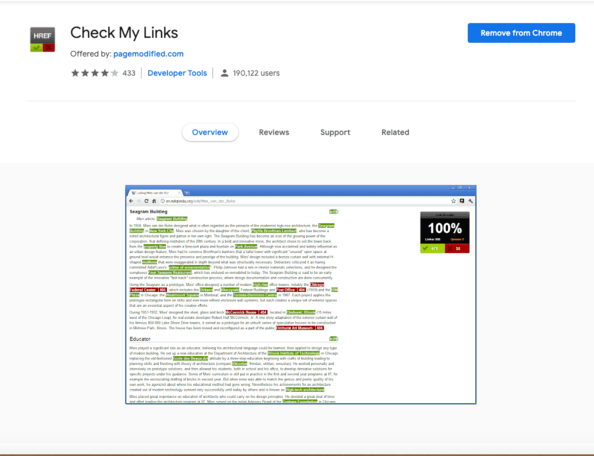Image resolution: width=594 pixels, height=456 pixels.
Task: Click the extension screenshot preview image
Action: pyautogui.click(x=301, y=295)
